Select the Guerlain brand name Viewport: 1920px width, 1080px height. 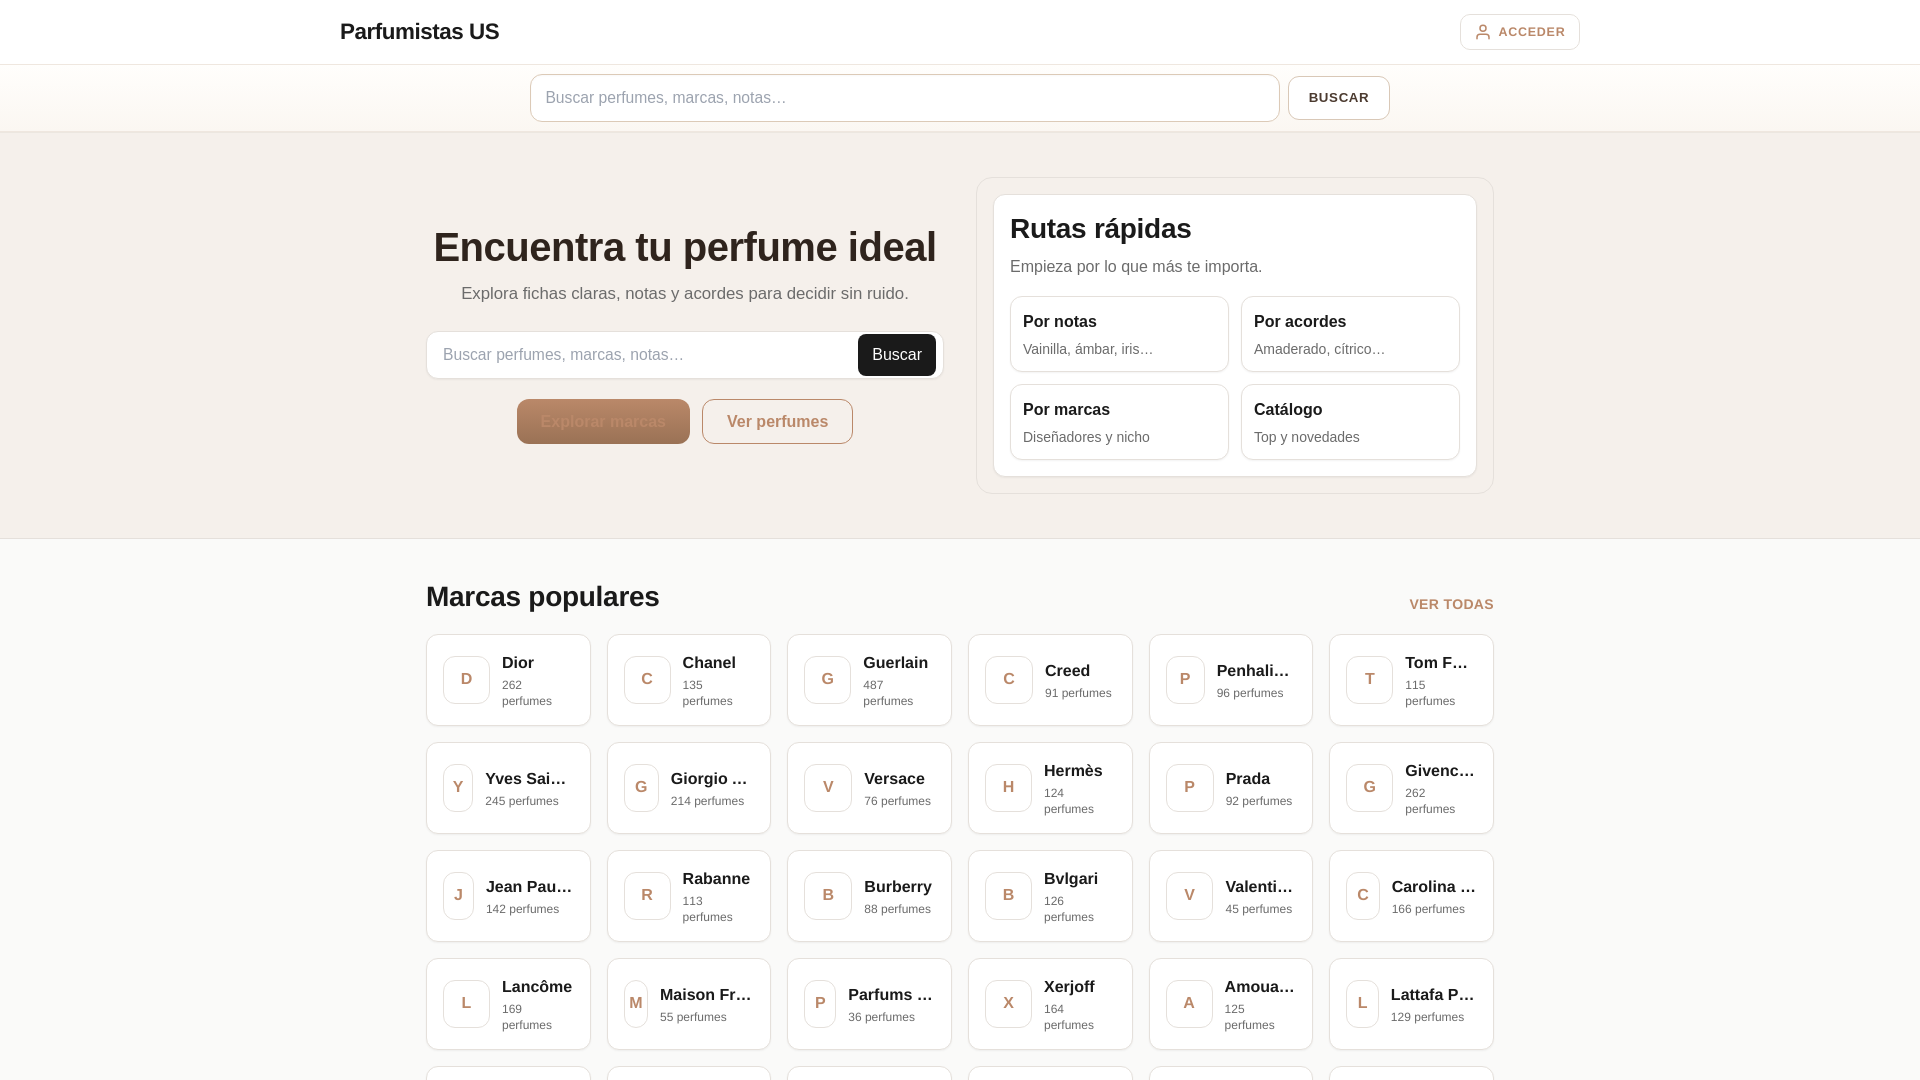point(895,663)
